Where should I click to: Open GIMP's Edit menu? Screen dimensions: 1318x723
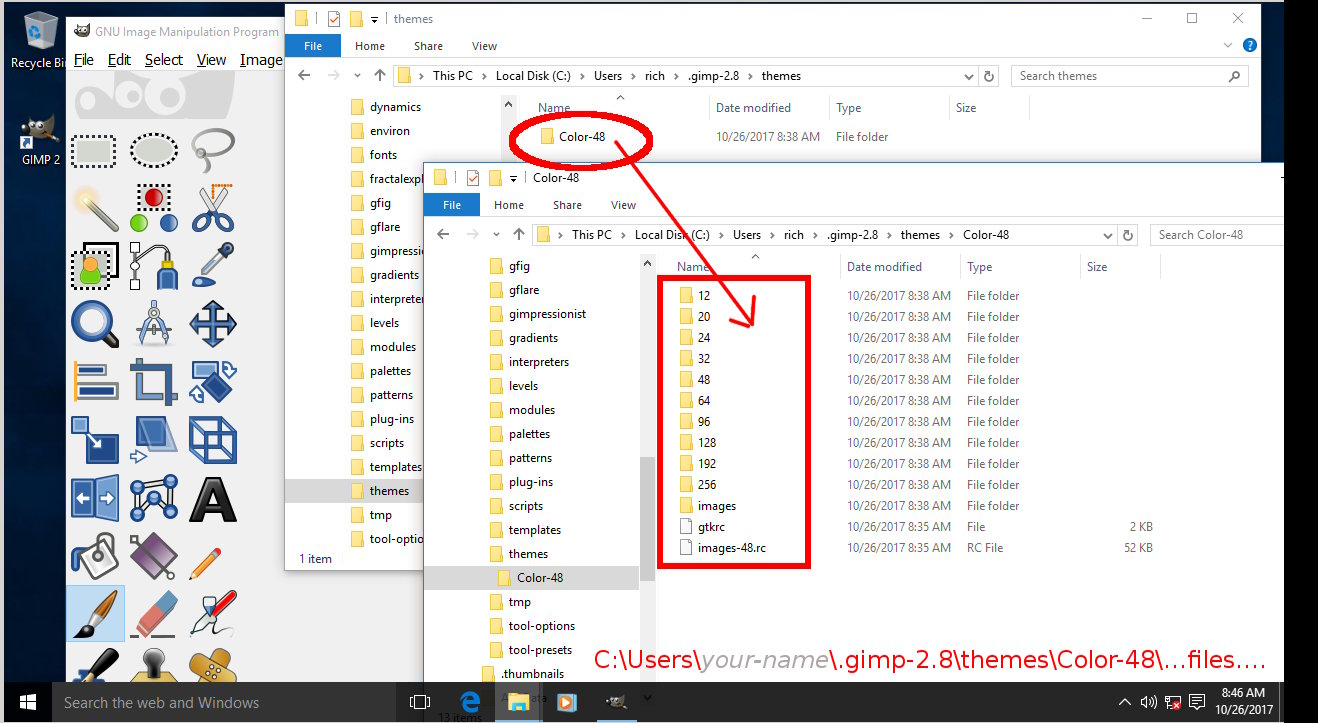(119, 60)
